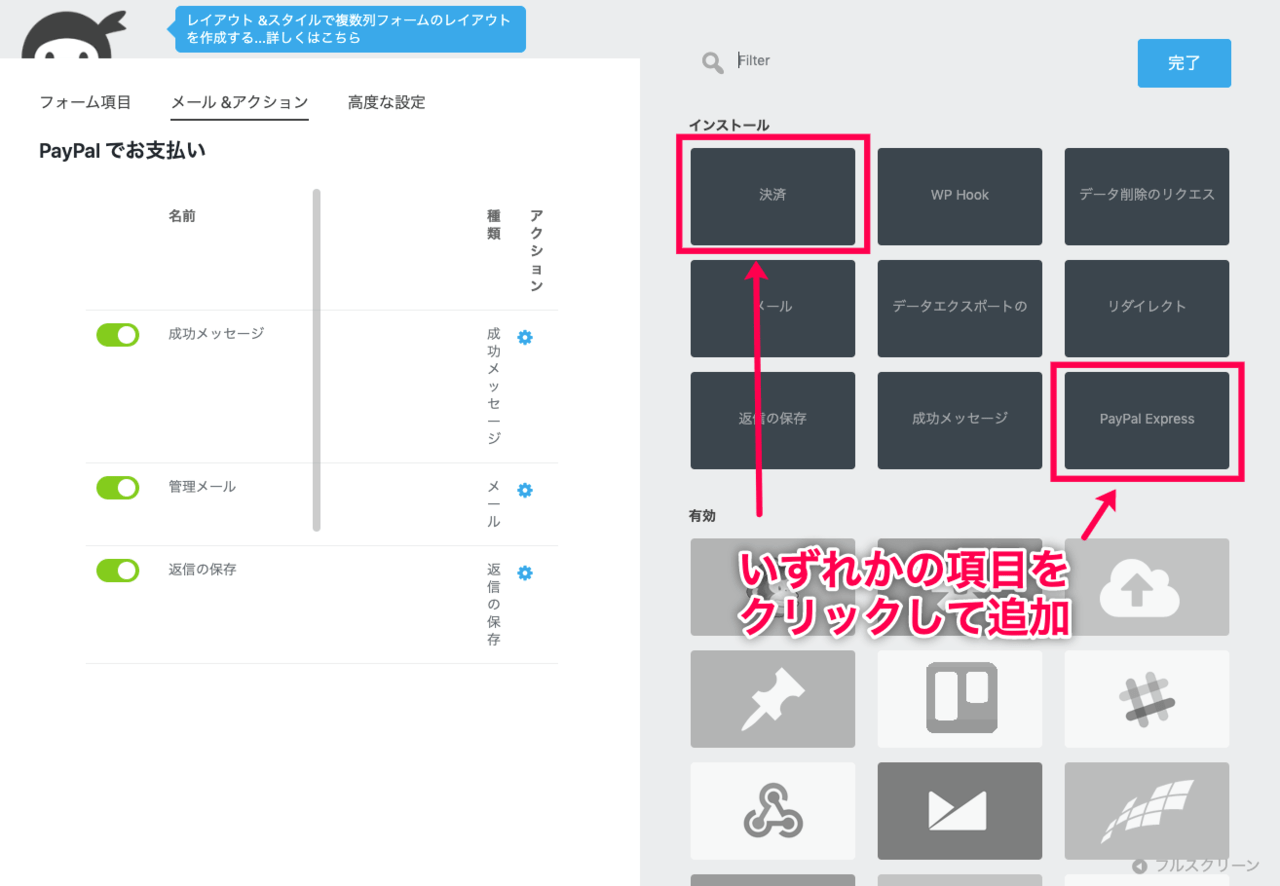The height and width of the screenshot is (886, 1280).
Task: Add the 返信の保存 action tile
Action: (772, 420)
